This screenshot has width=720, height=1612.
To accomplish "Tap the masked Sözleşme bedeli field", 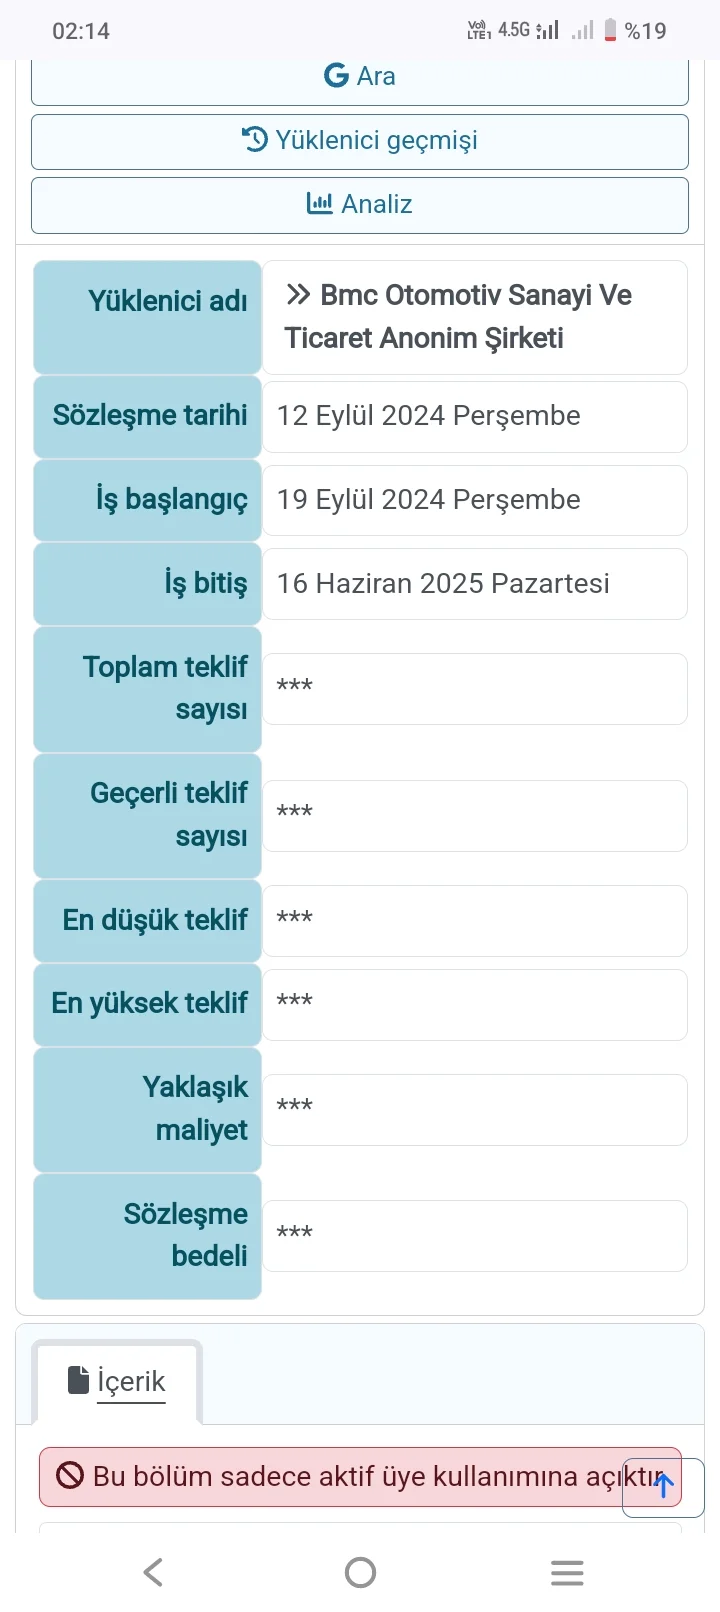I will point(474,1235).
